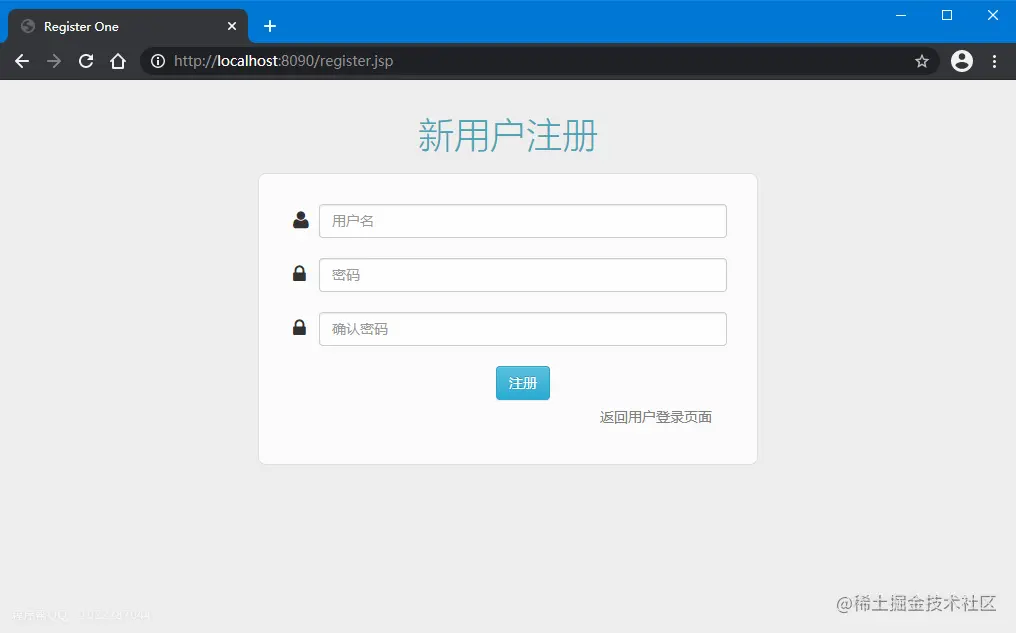Open the browser three-dot menu
This screenshot has width=1016, height=633.
[995, 61]
